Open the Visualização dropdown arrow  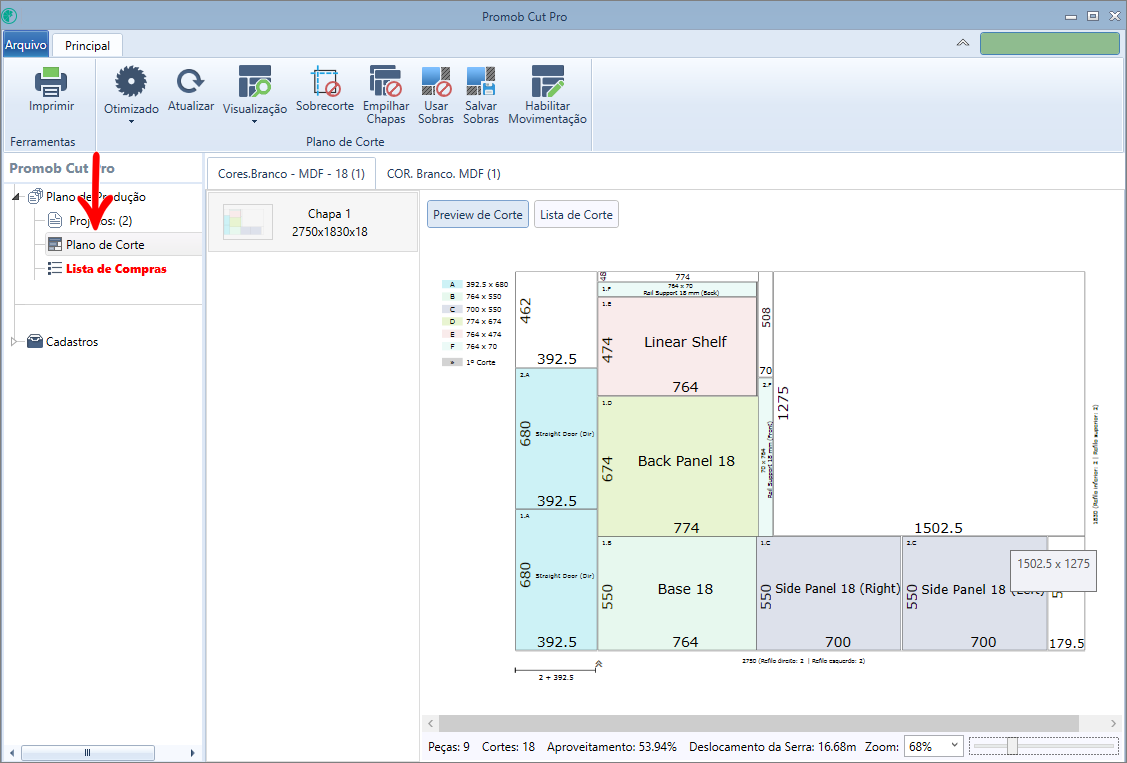click(254, 121)
